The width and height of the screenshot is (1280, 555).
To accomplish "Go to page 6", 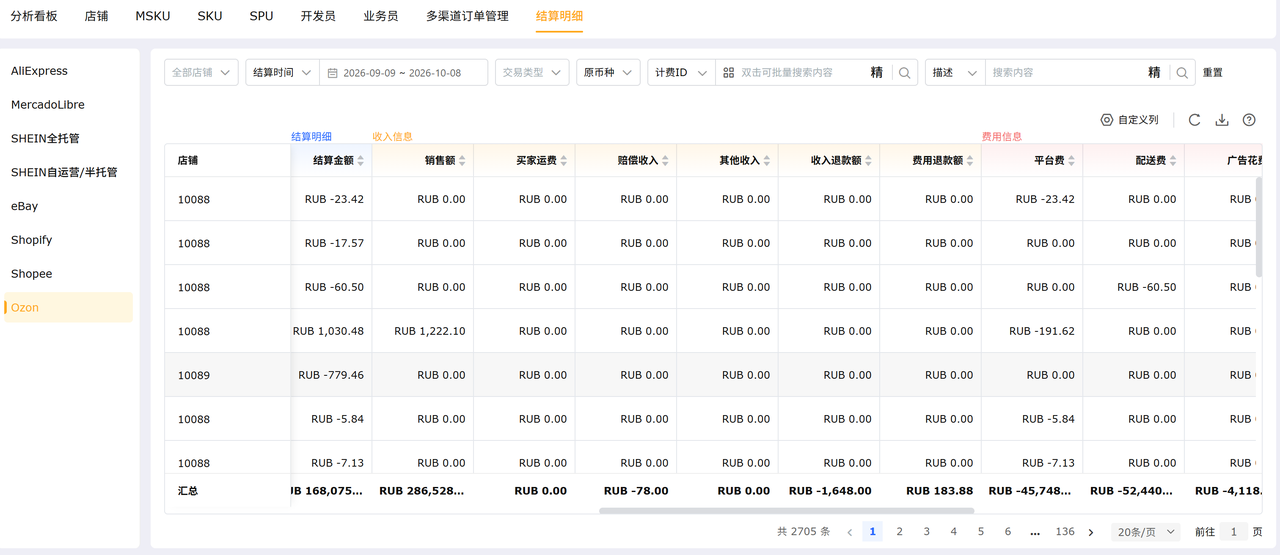I will pyautogui.click(x=1008, y=532).
